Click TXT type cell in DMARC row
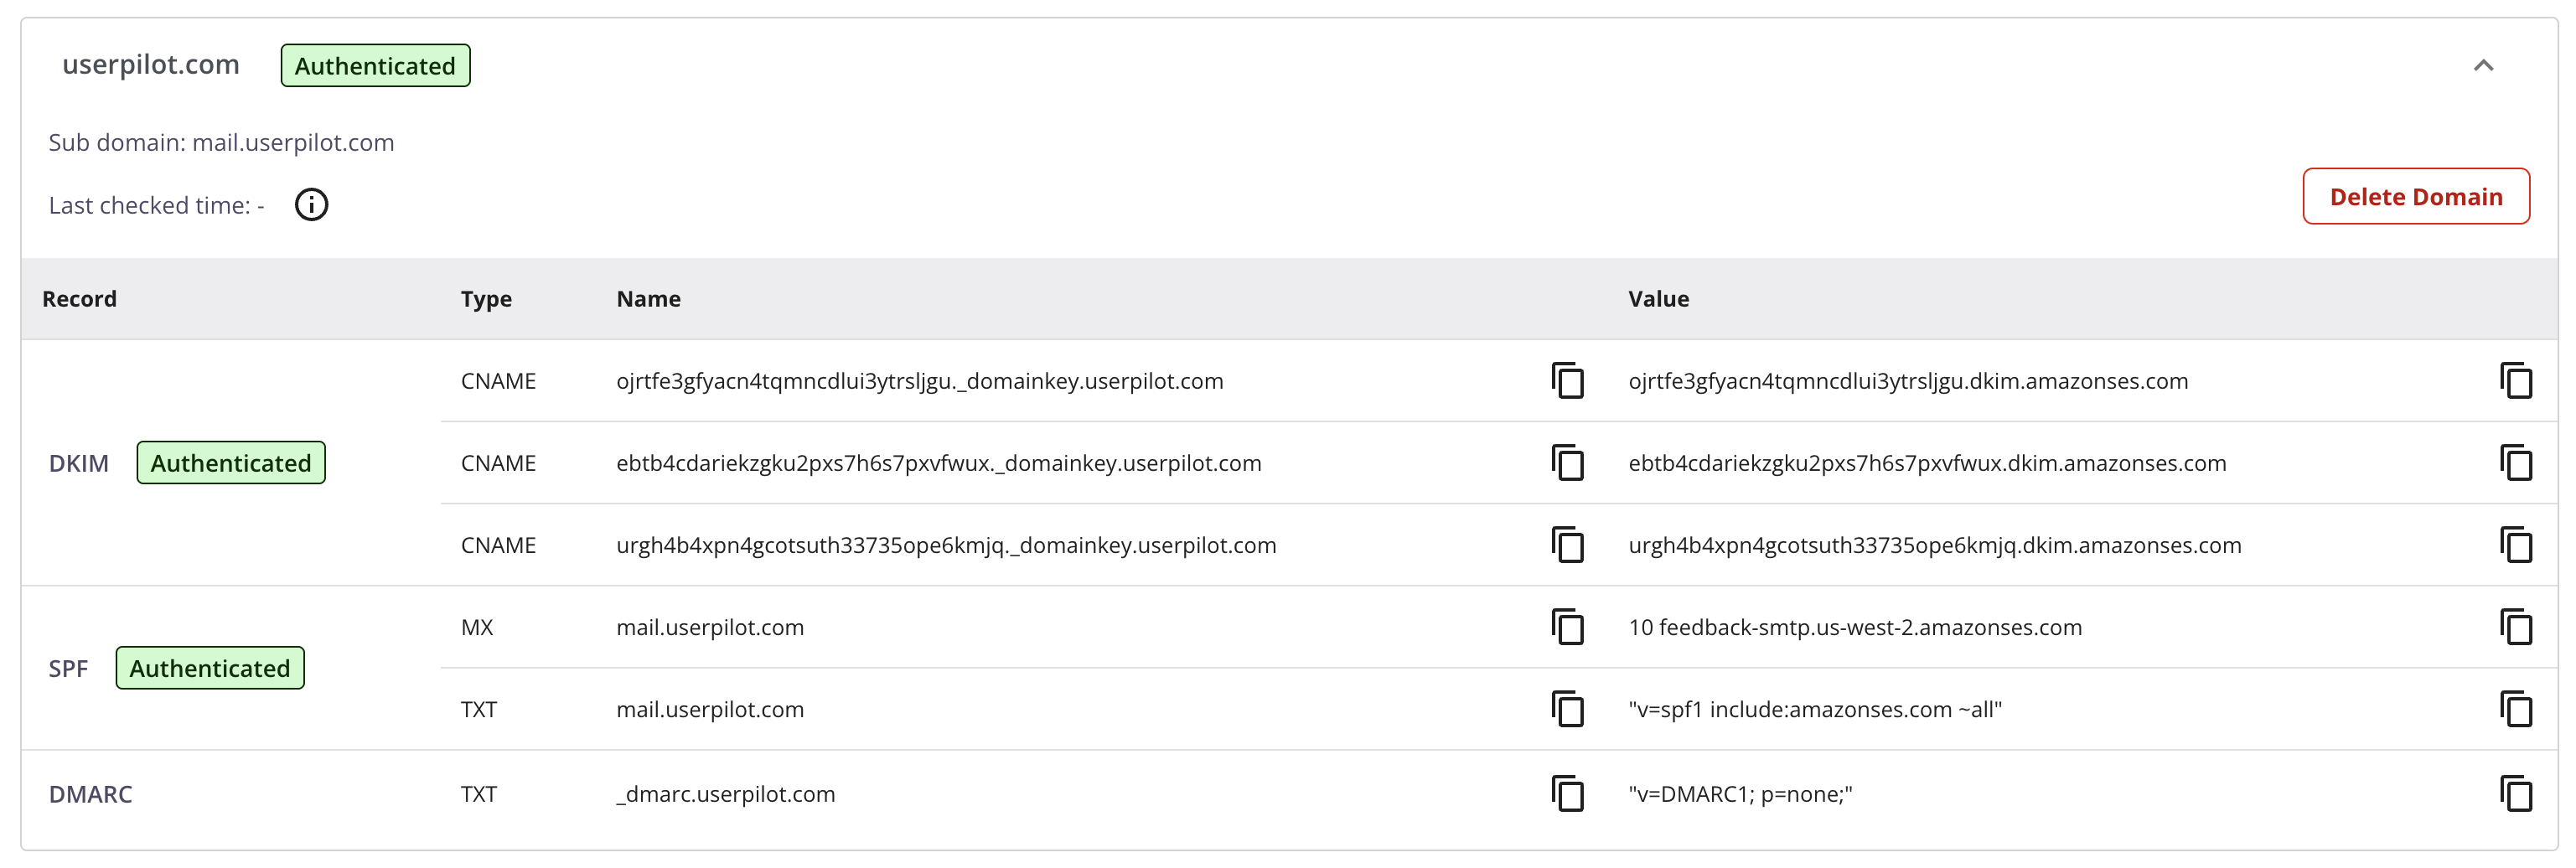The image size is (2576, 868). (478, 794)
